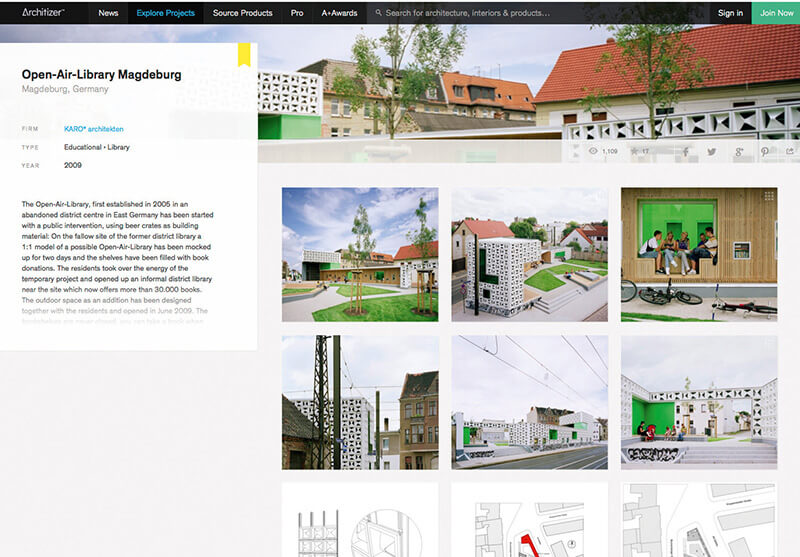
Task: Pin the project on Pinterest
Action: (765, 151)
